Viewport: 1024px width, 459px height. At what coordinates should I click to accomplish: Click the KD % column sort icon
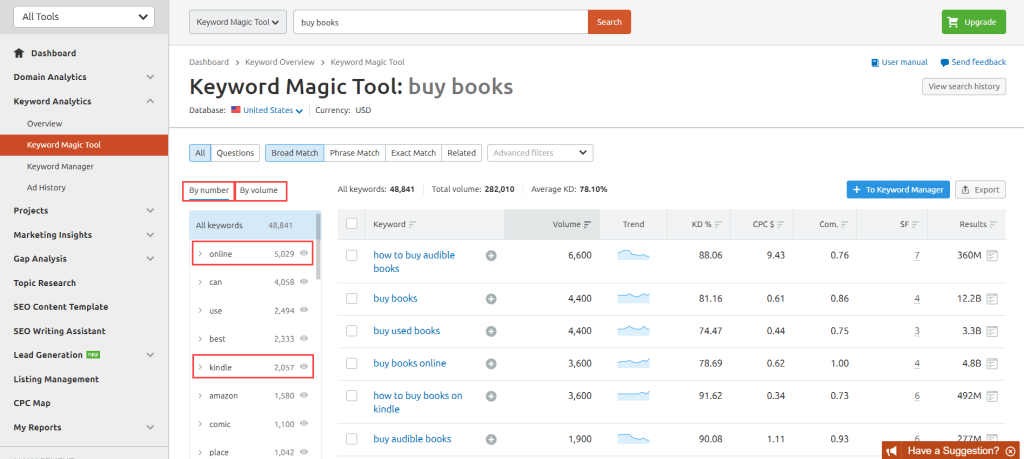[x=718, y=224]
